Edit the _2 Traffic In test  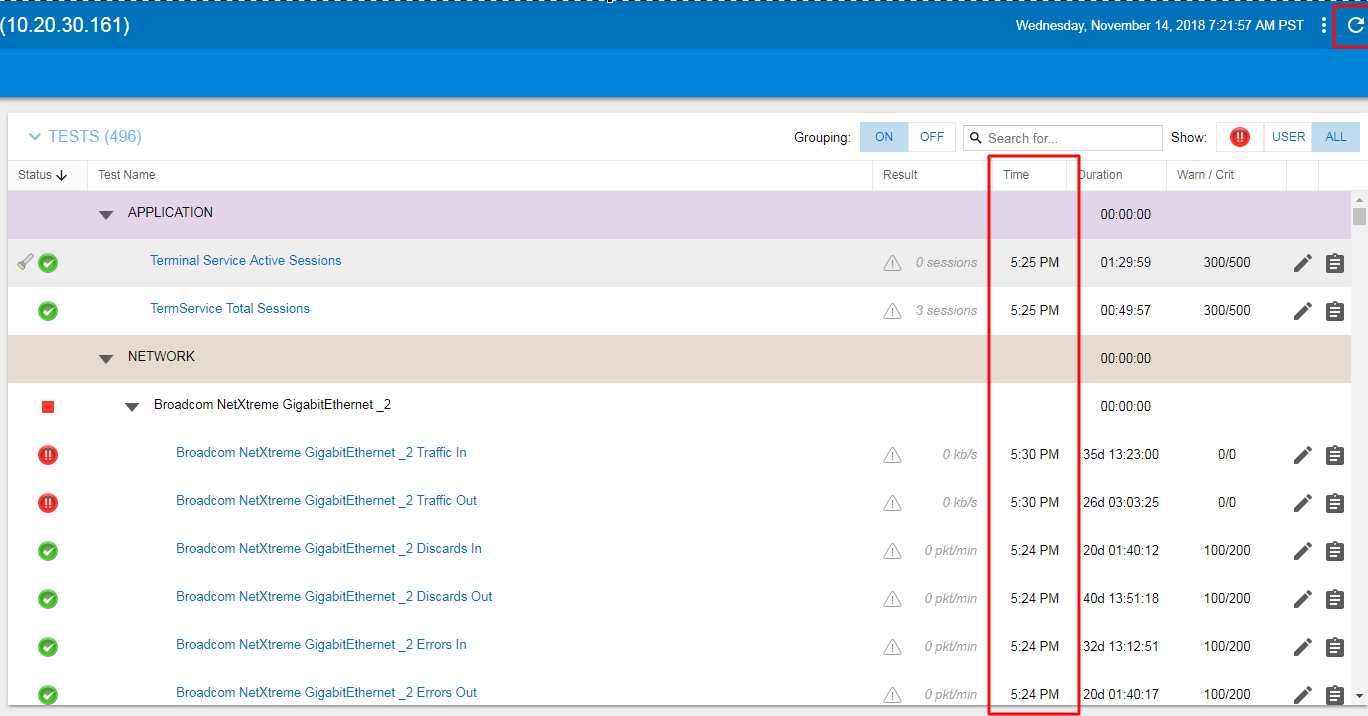1302,455
